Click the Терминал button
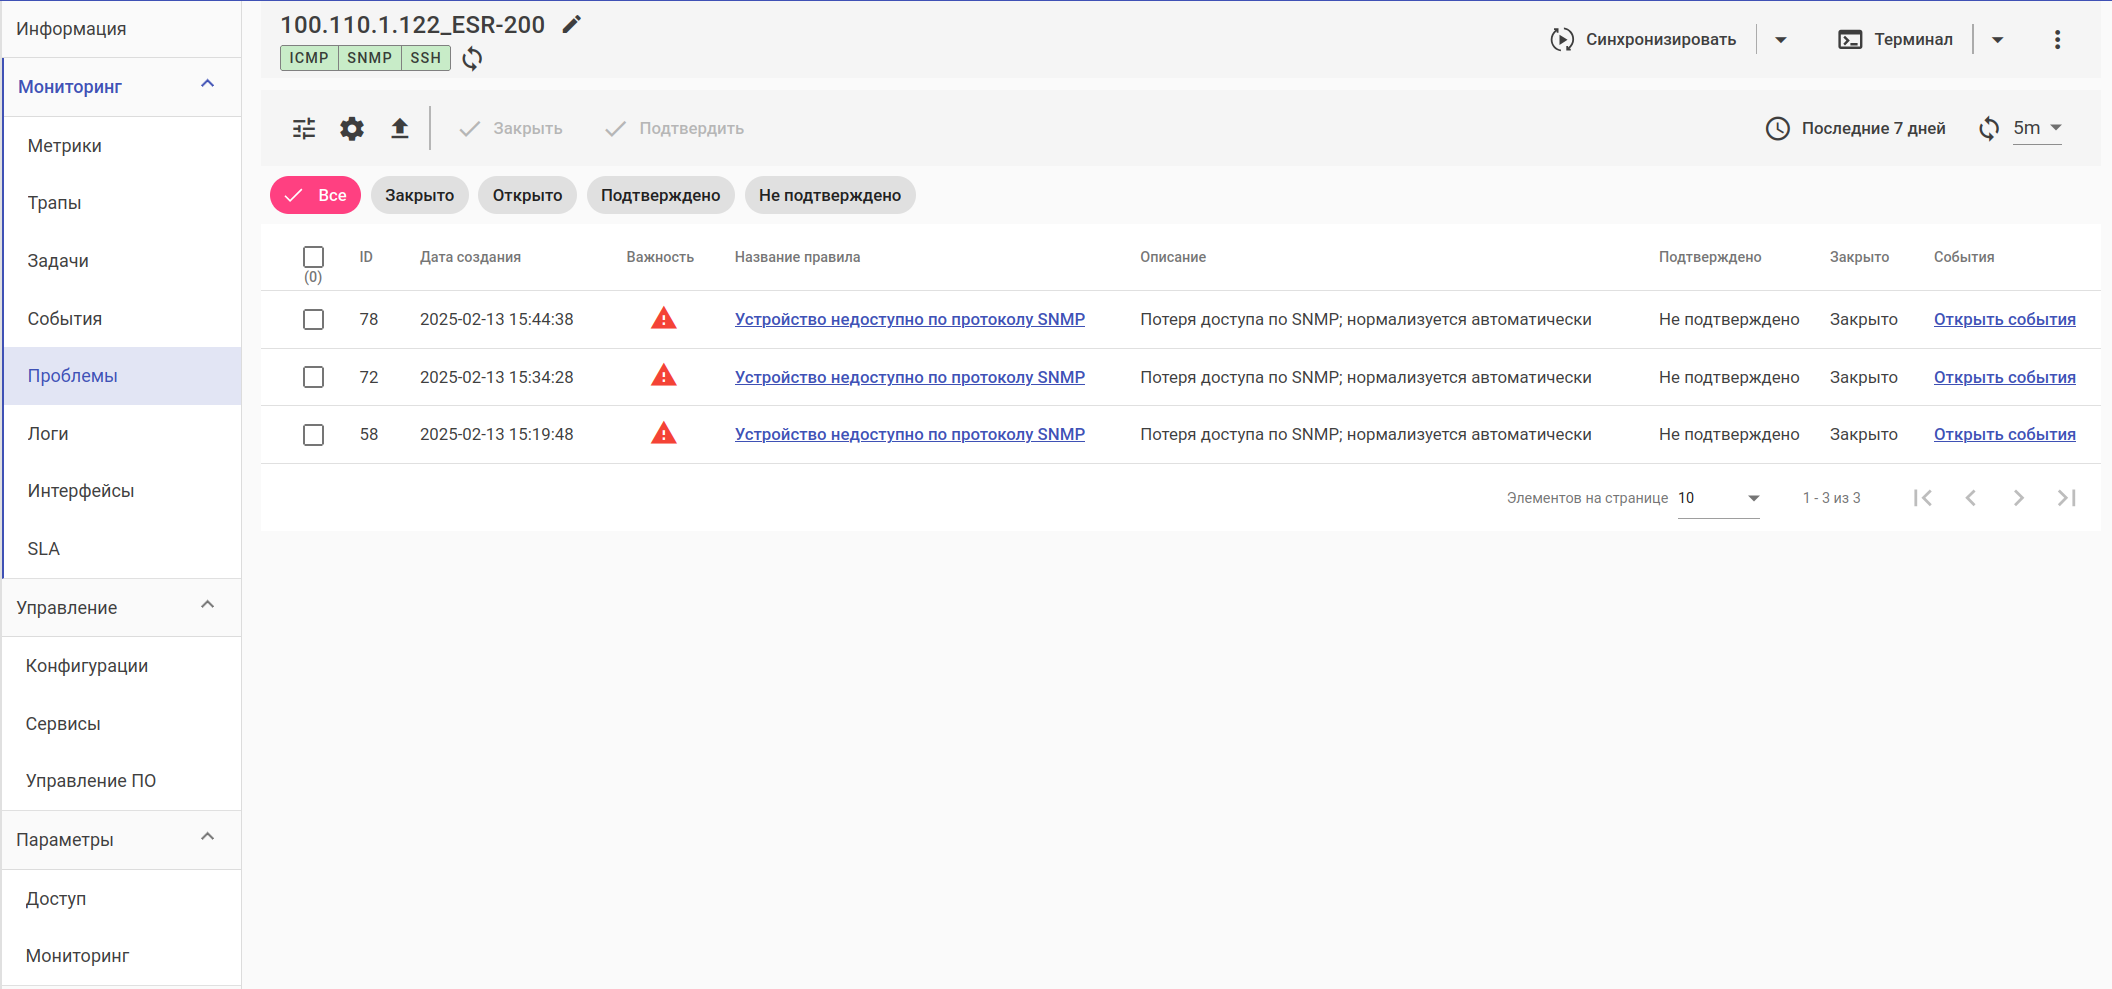This screenshot has width=2112, height=989. tap(1896, 40)
